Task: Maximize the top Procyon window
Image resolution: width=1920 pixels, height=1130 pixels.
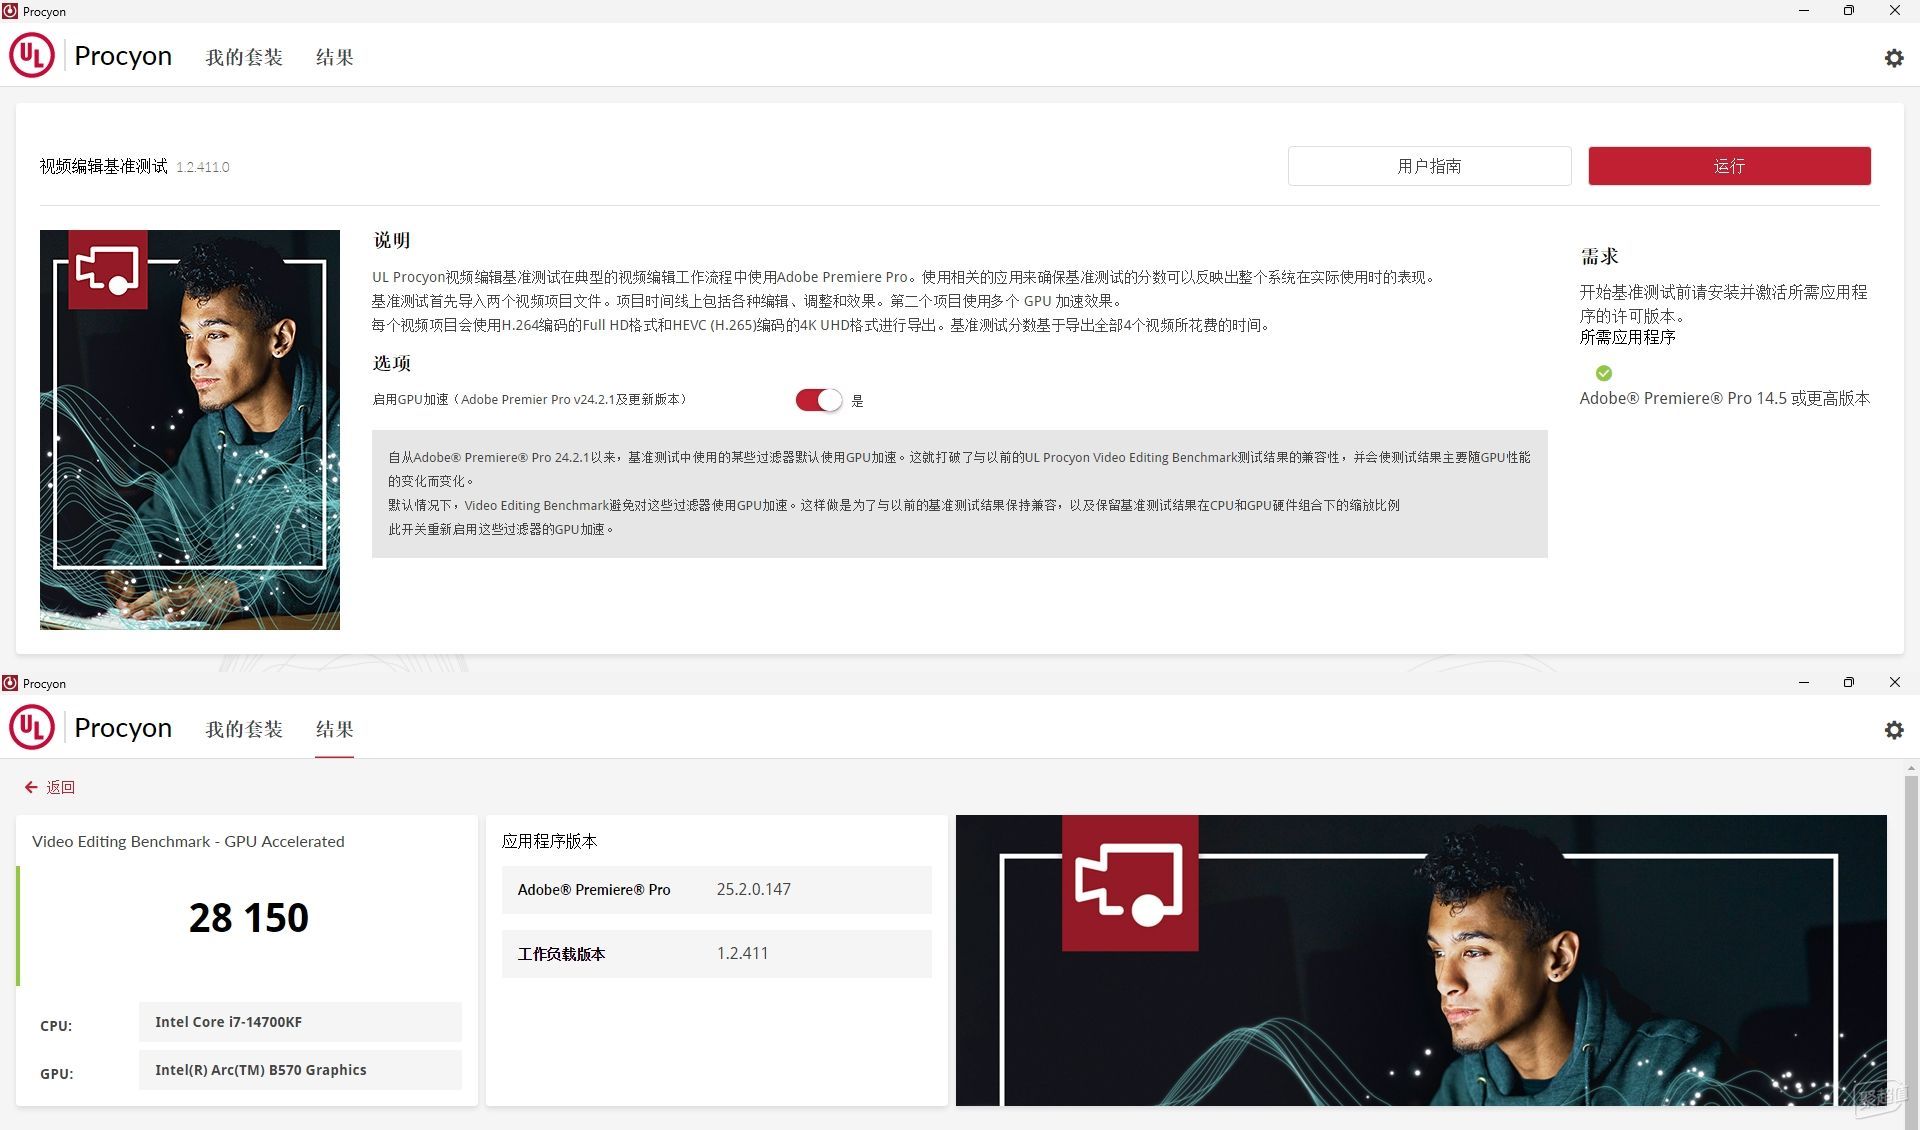Action: [1848, 11]
